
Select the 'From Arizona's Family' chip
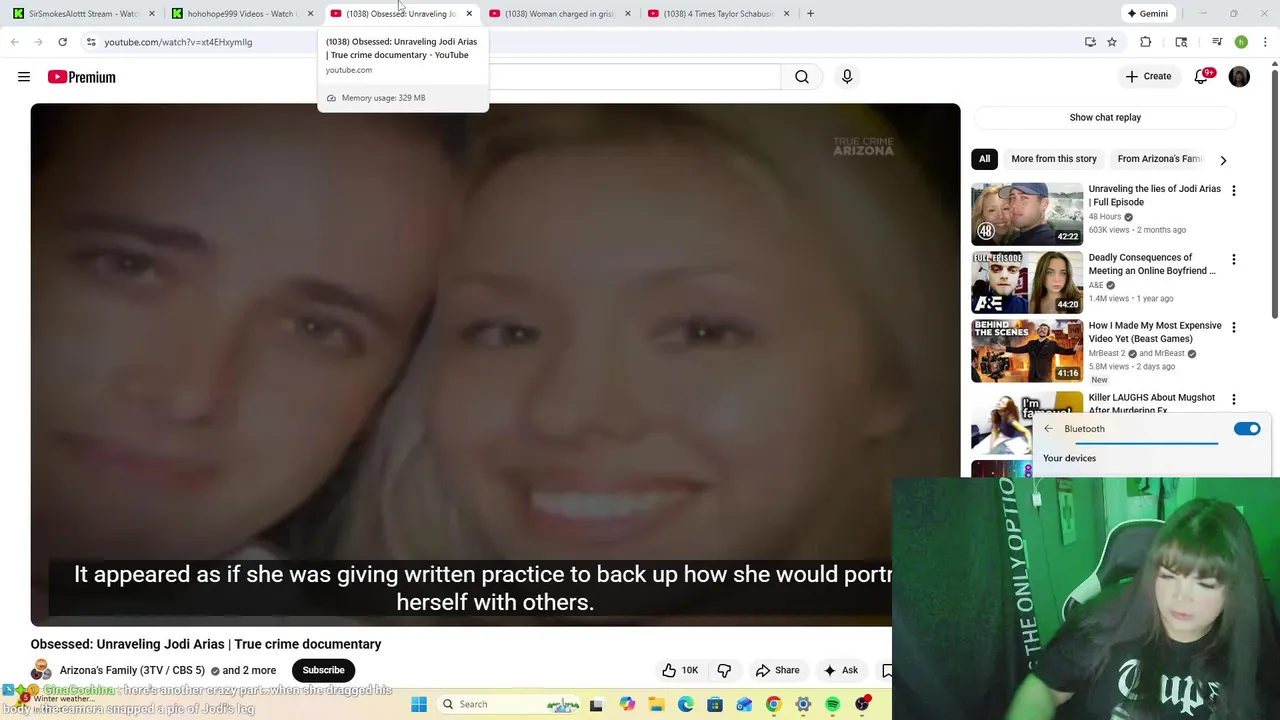point(1159,159)
